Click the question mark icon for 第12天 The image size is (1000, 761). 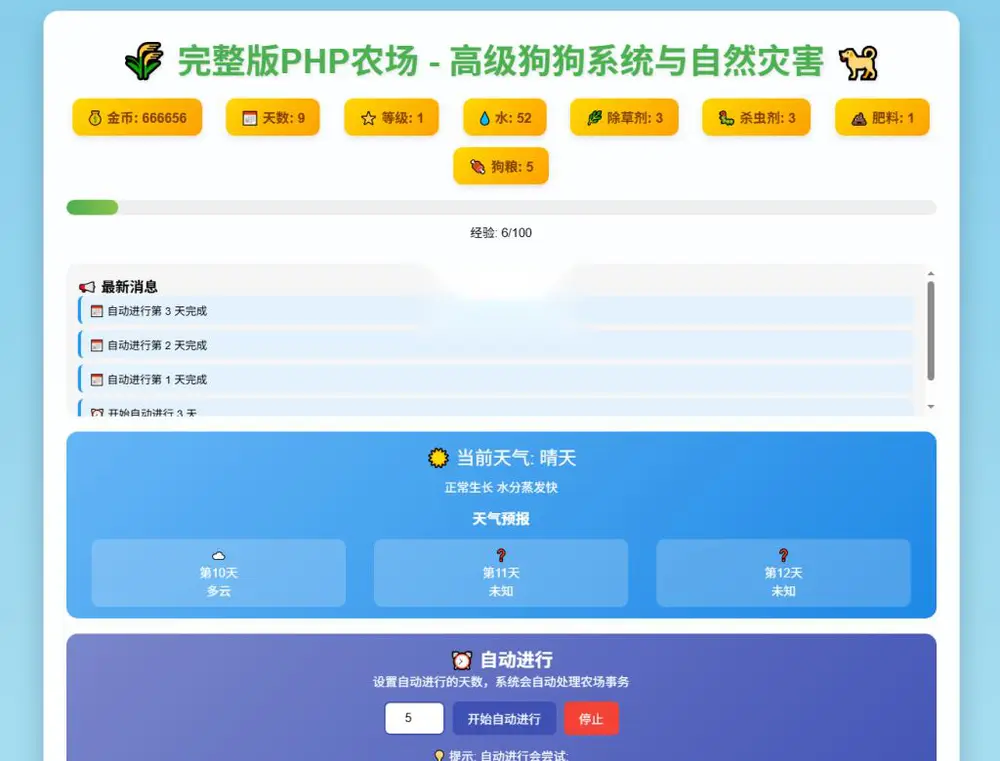pos(783,556)
